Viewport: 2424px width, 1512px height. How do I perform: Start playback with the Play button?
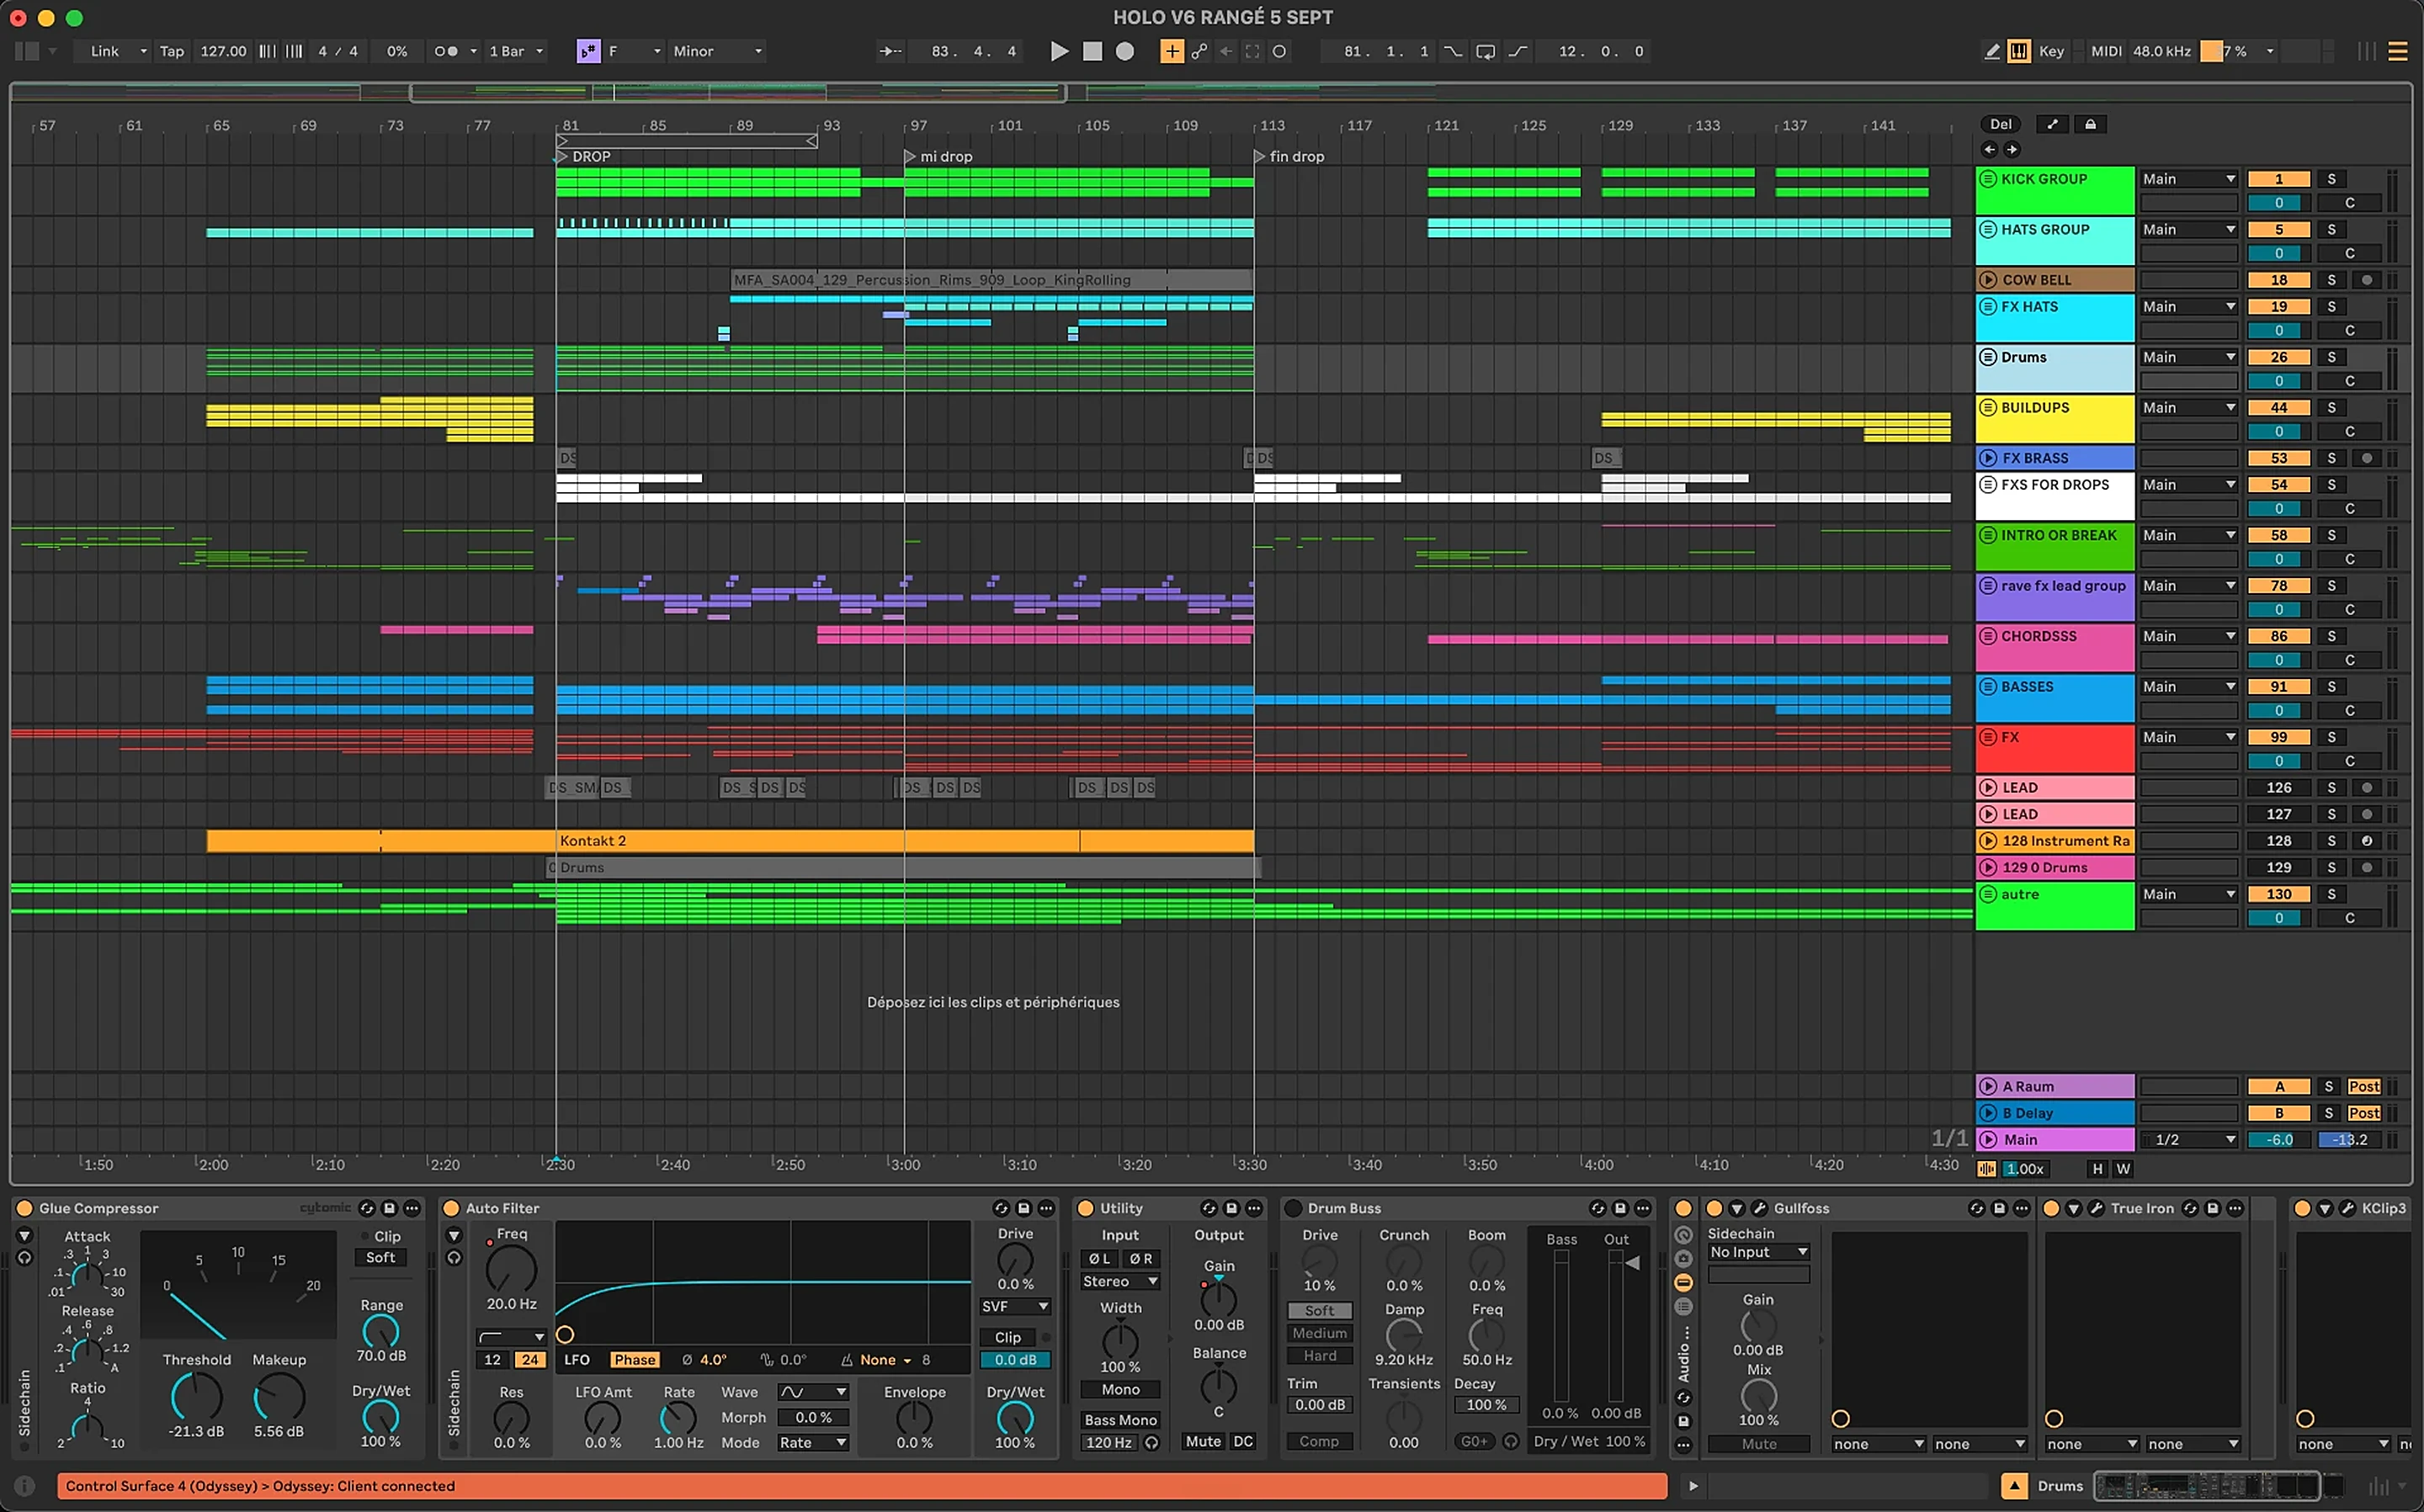click(x=1059, y=51)
